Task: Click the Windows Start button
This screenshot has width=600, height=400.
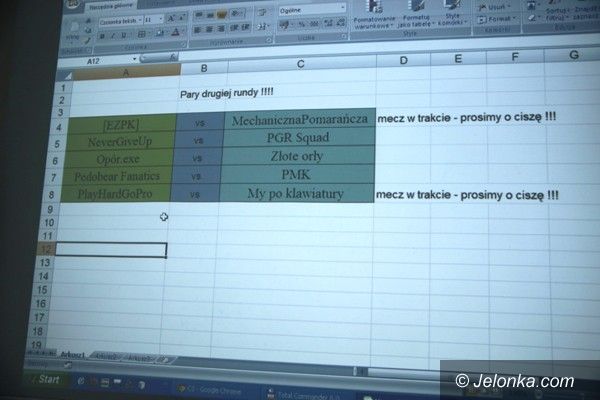Action: pos(43,380)
